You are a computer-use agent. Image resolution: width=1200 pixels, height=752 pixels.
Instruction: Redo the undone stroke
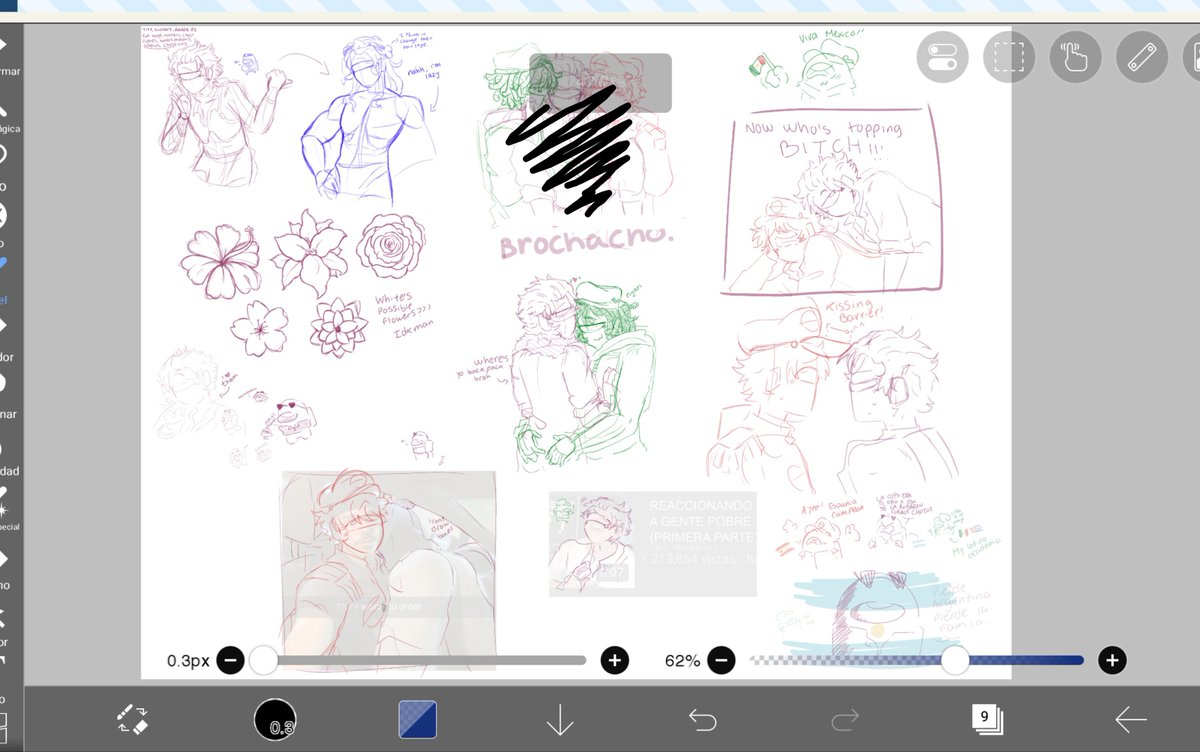pyautogui.click(x=845, y=718)
